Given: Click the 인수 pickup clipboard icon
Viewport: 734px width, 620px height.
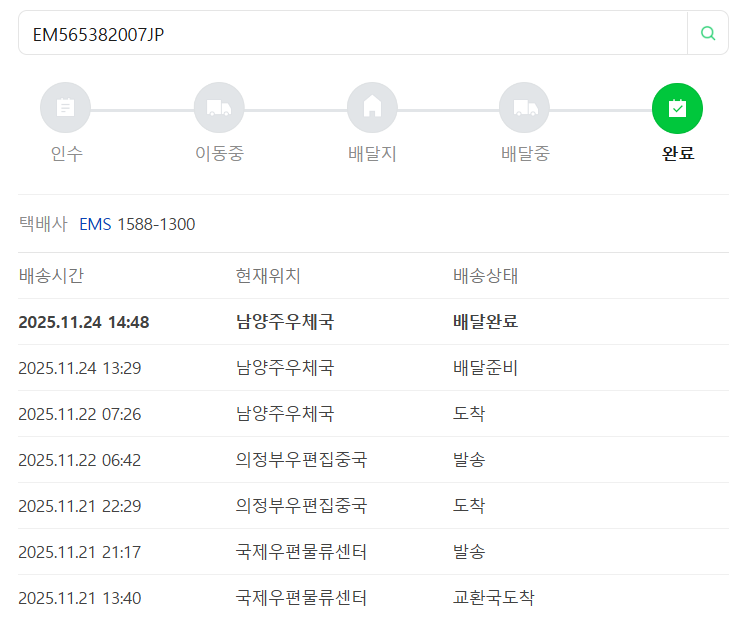Looking at the screenshot, I should point(65,108).
